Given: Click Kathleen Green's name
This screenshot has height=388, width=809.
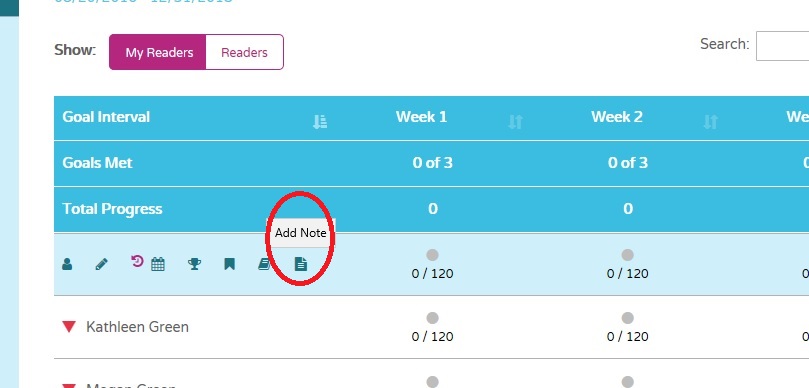Looking at the screenshot, I should click(x=137, y=327).
